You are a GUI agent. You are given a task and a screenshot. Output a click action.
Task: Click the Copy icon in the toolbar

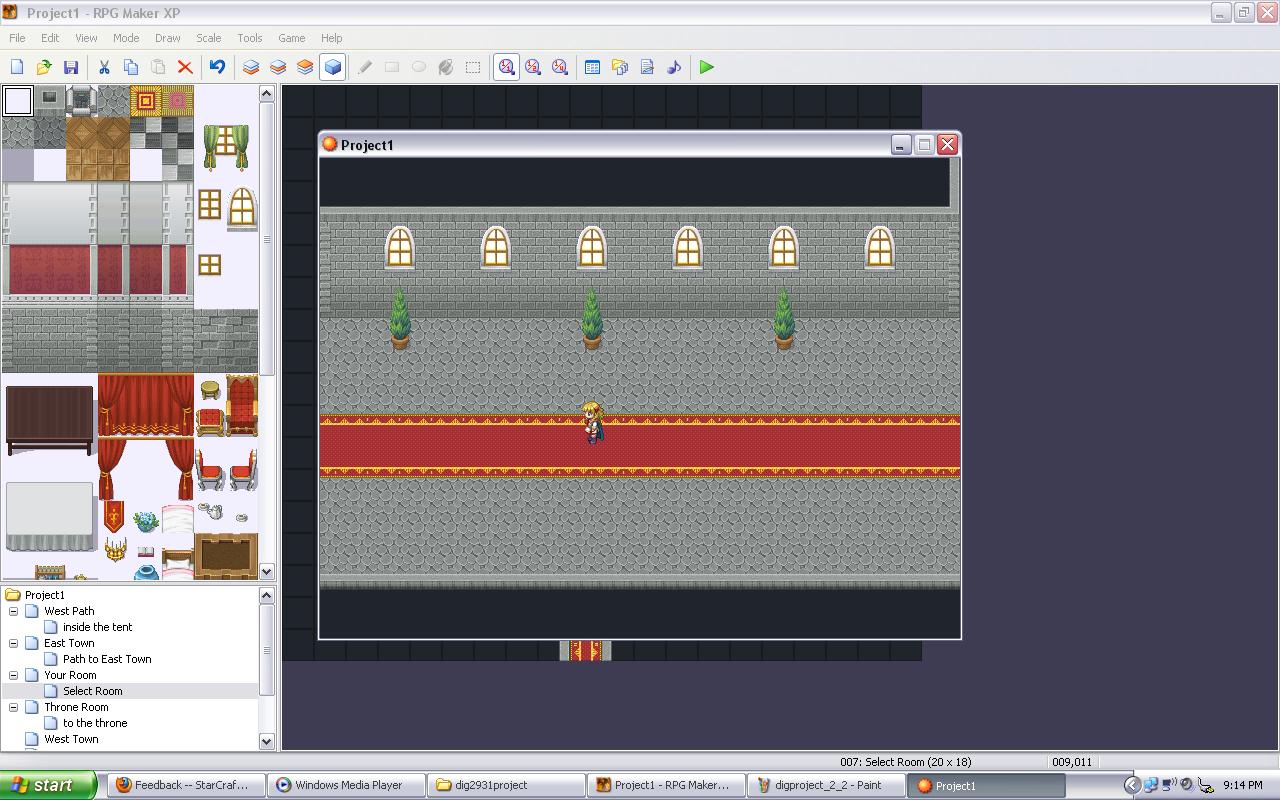tap(131, 67)
